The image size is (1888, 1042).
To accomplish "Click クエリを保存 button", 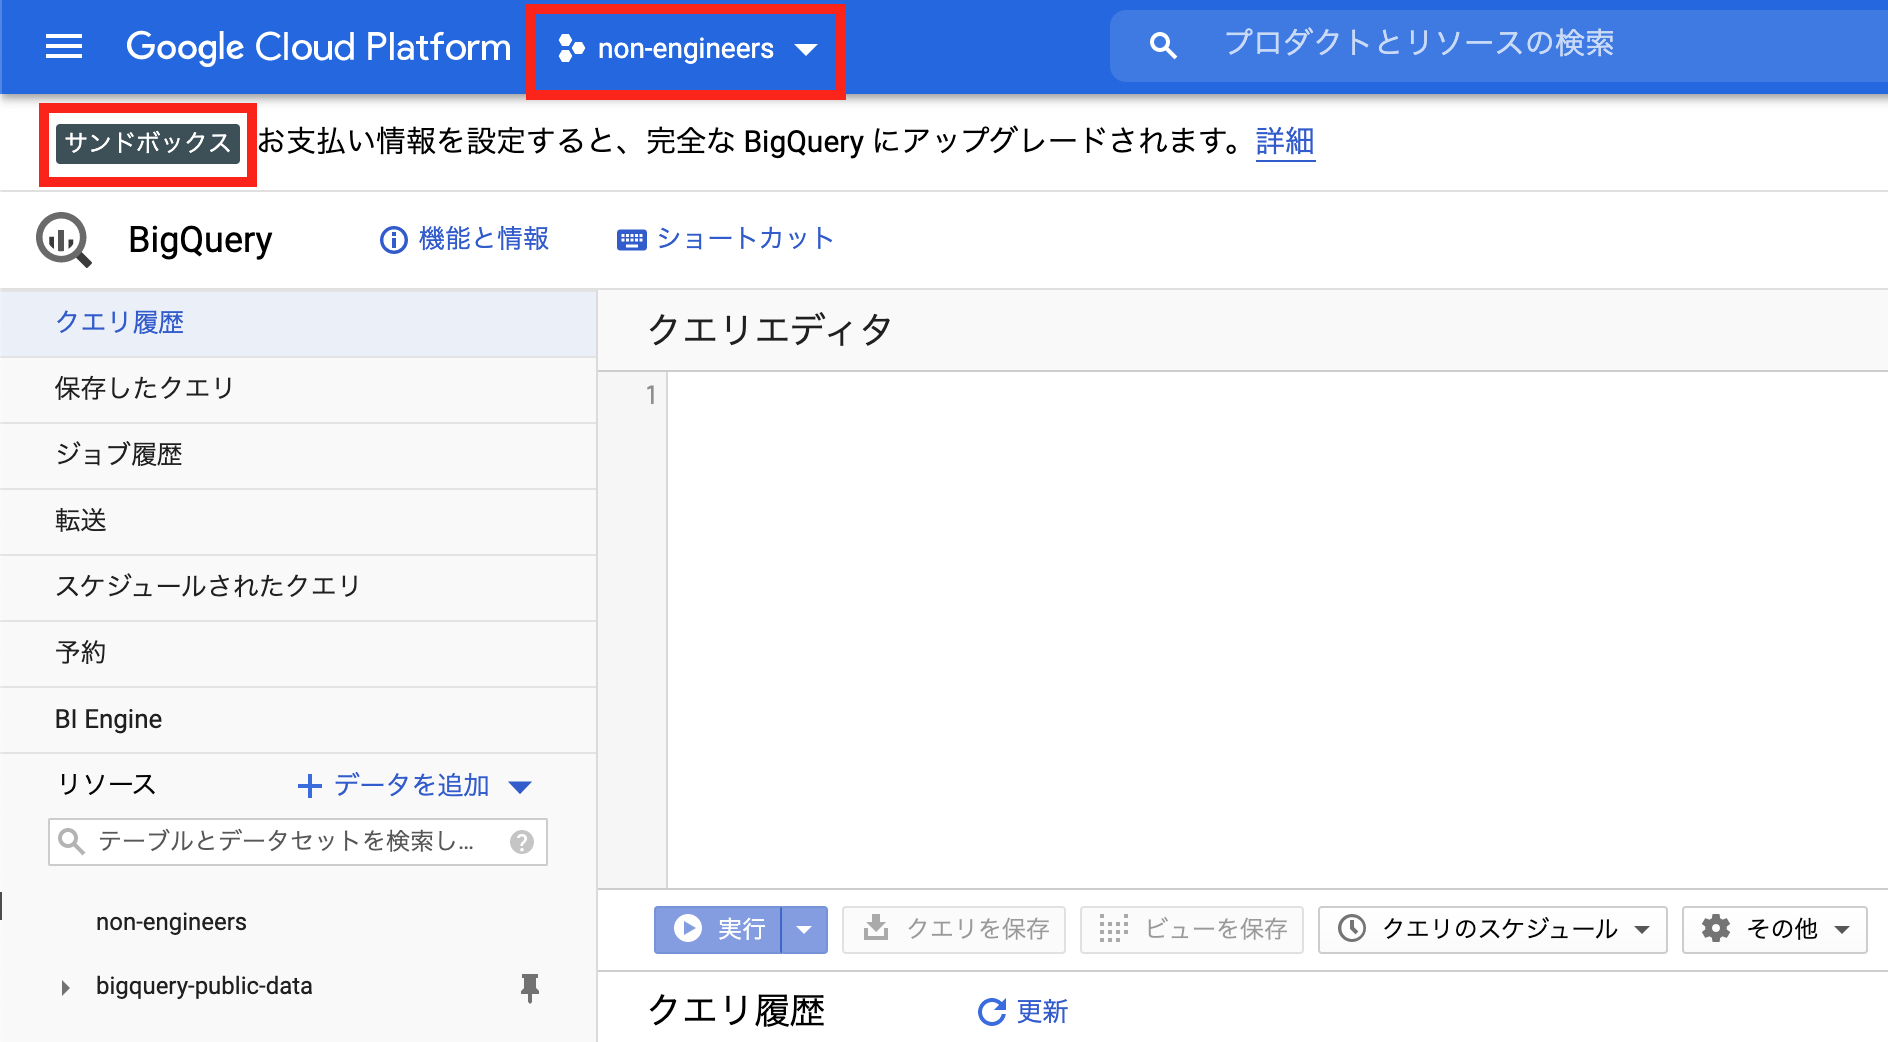I will [953, 929].
